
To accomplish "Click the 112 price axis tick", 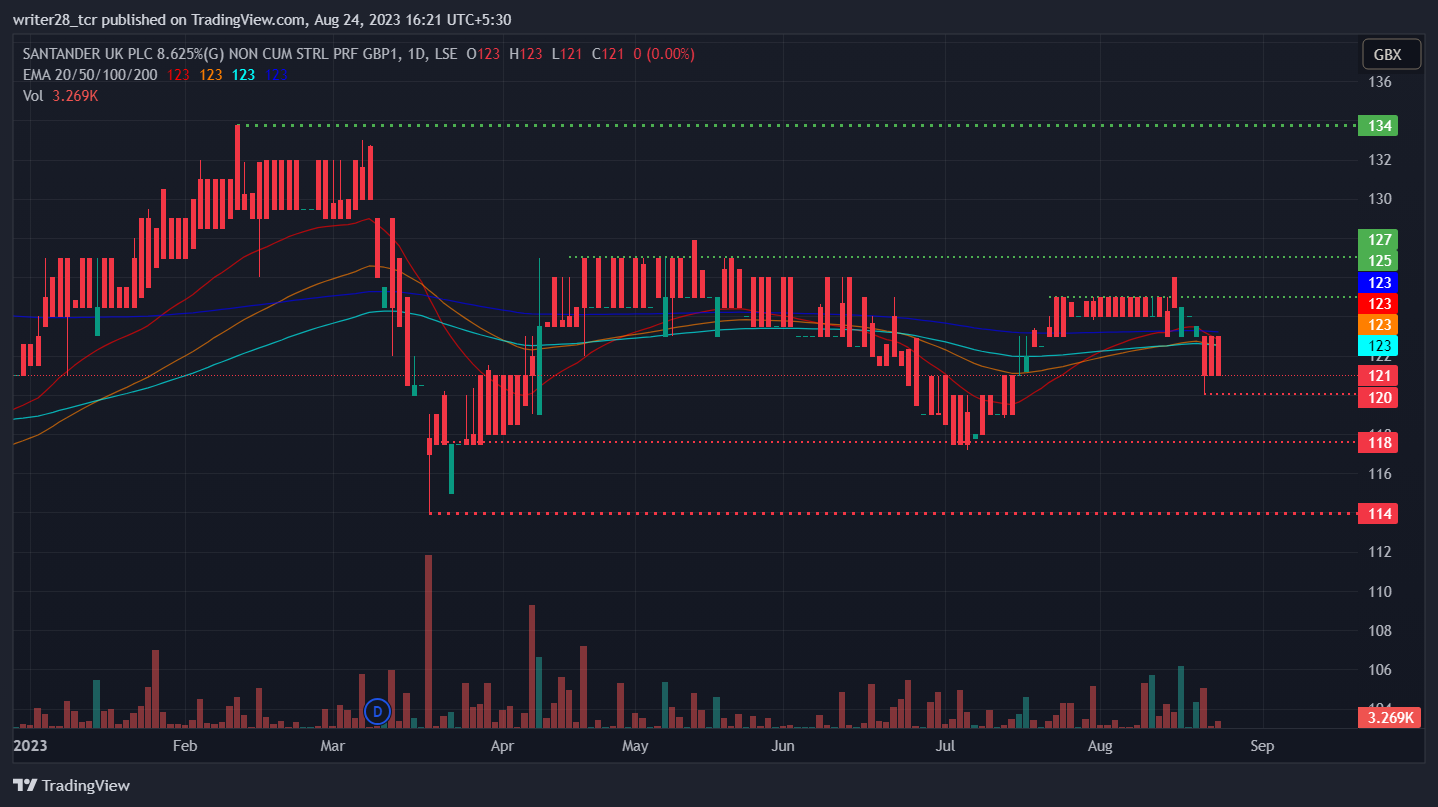I will pos(1380,552).
